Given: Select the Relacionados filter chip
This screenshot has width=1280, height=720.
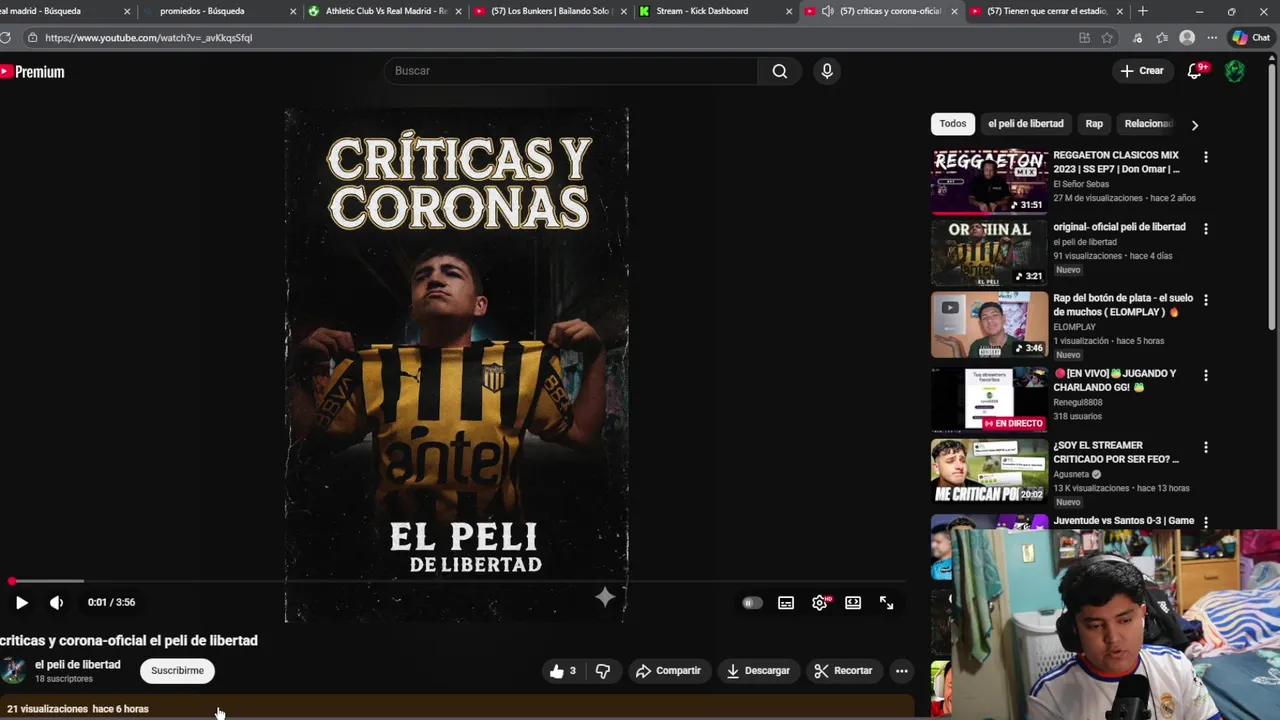Looking at the screenshot, I should pos(1147,124).
